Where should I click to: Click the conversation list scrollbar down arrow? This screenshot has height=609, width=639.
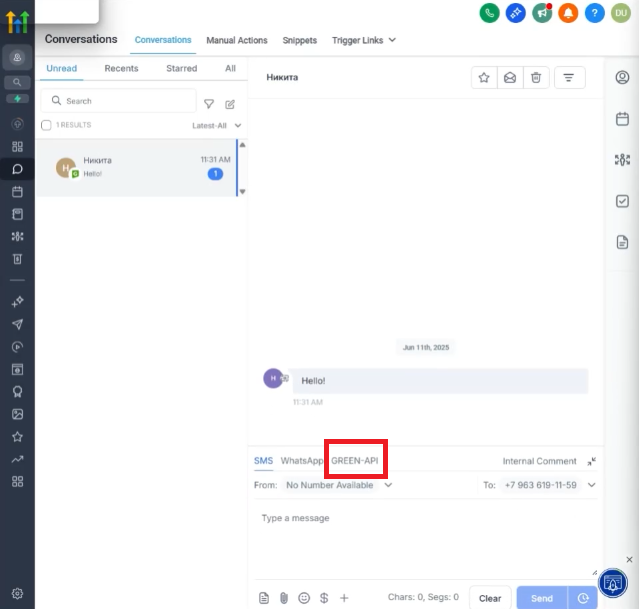point(242,191)
